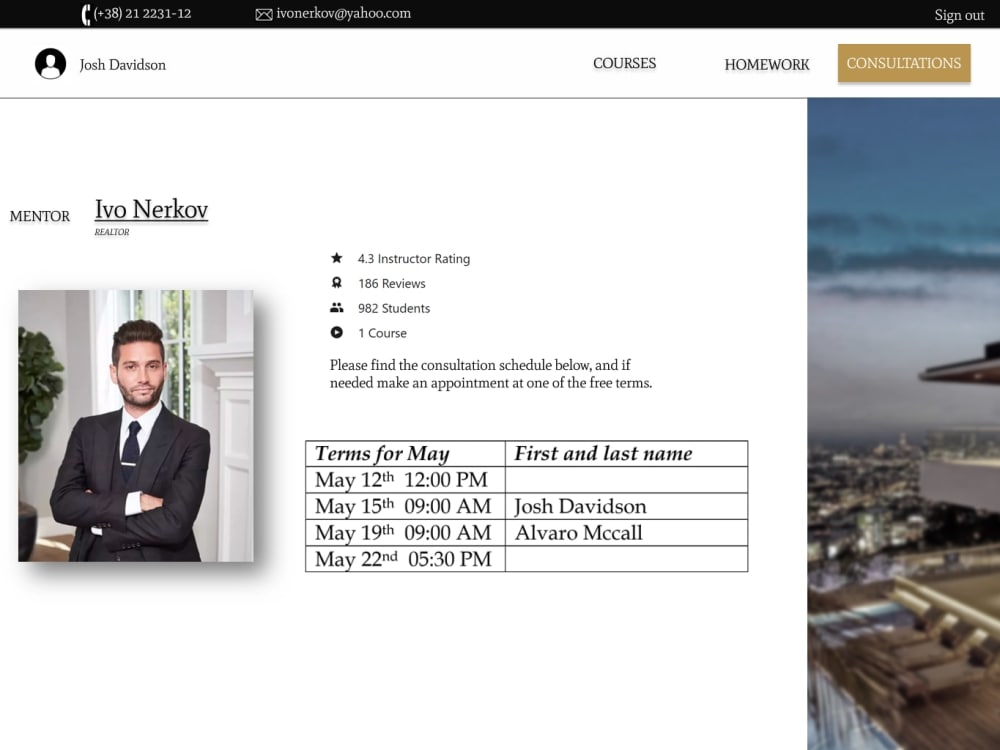This screenshot has width=1000, height=750.
Task: Click the May 22nd 05:30 PM term
Action: point(403,559)
